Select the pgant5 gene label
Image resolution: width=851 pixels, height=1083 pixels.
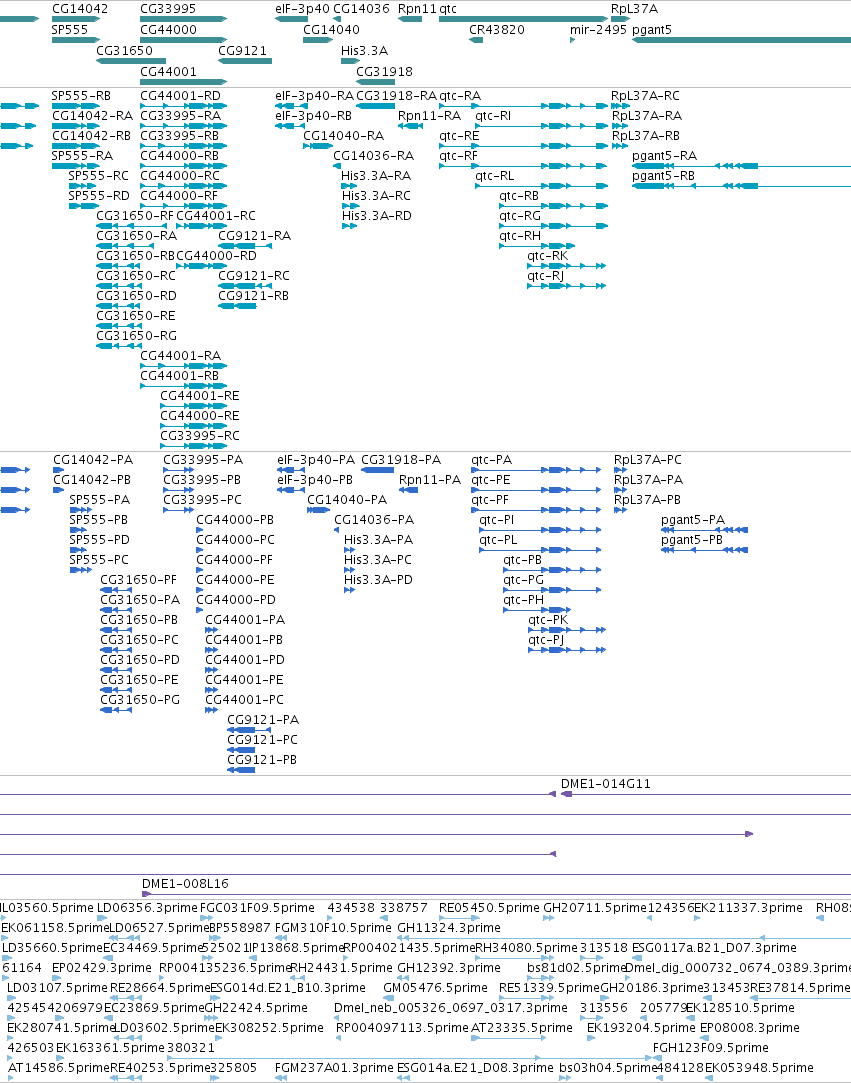click(x=651, y=30)
